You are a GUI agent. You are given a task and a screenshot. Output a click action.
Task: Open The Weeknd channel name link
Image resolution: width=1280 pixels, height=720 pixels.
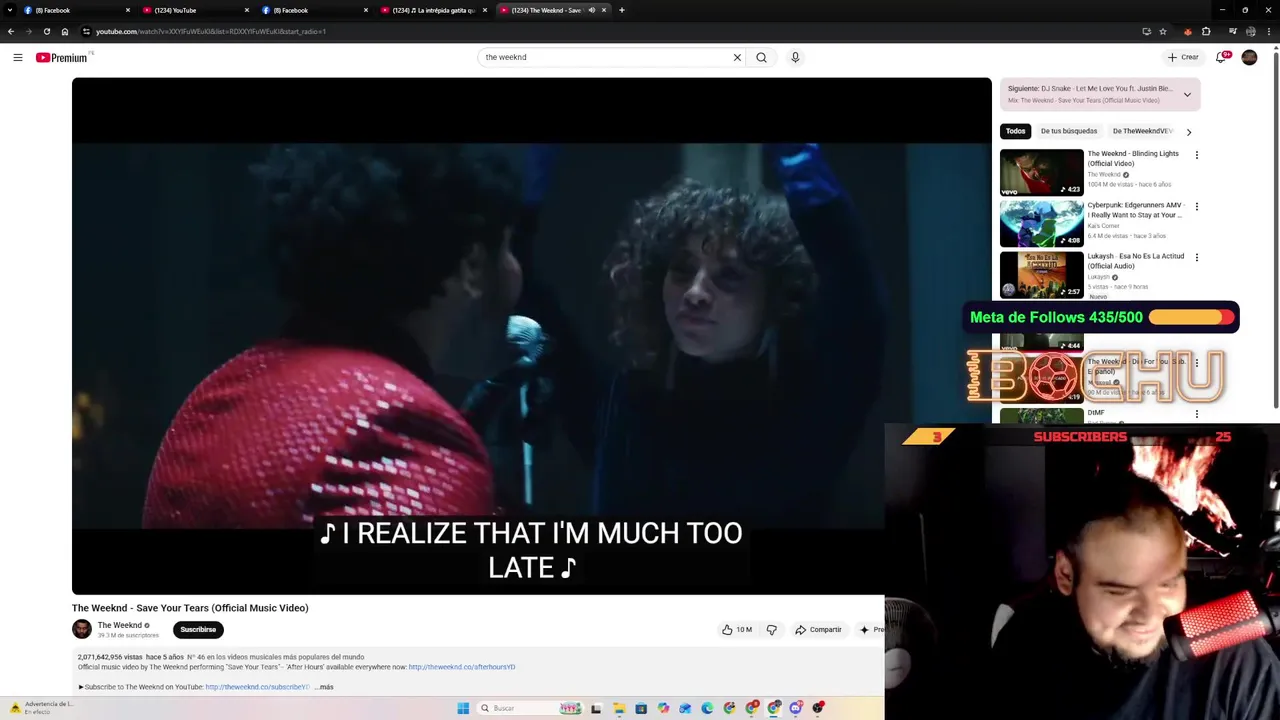(119, 625)
